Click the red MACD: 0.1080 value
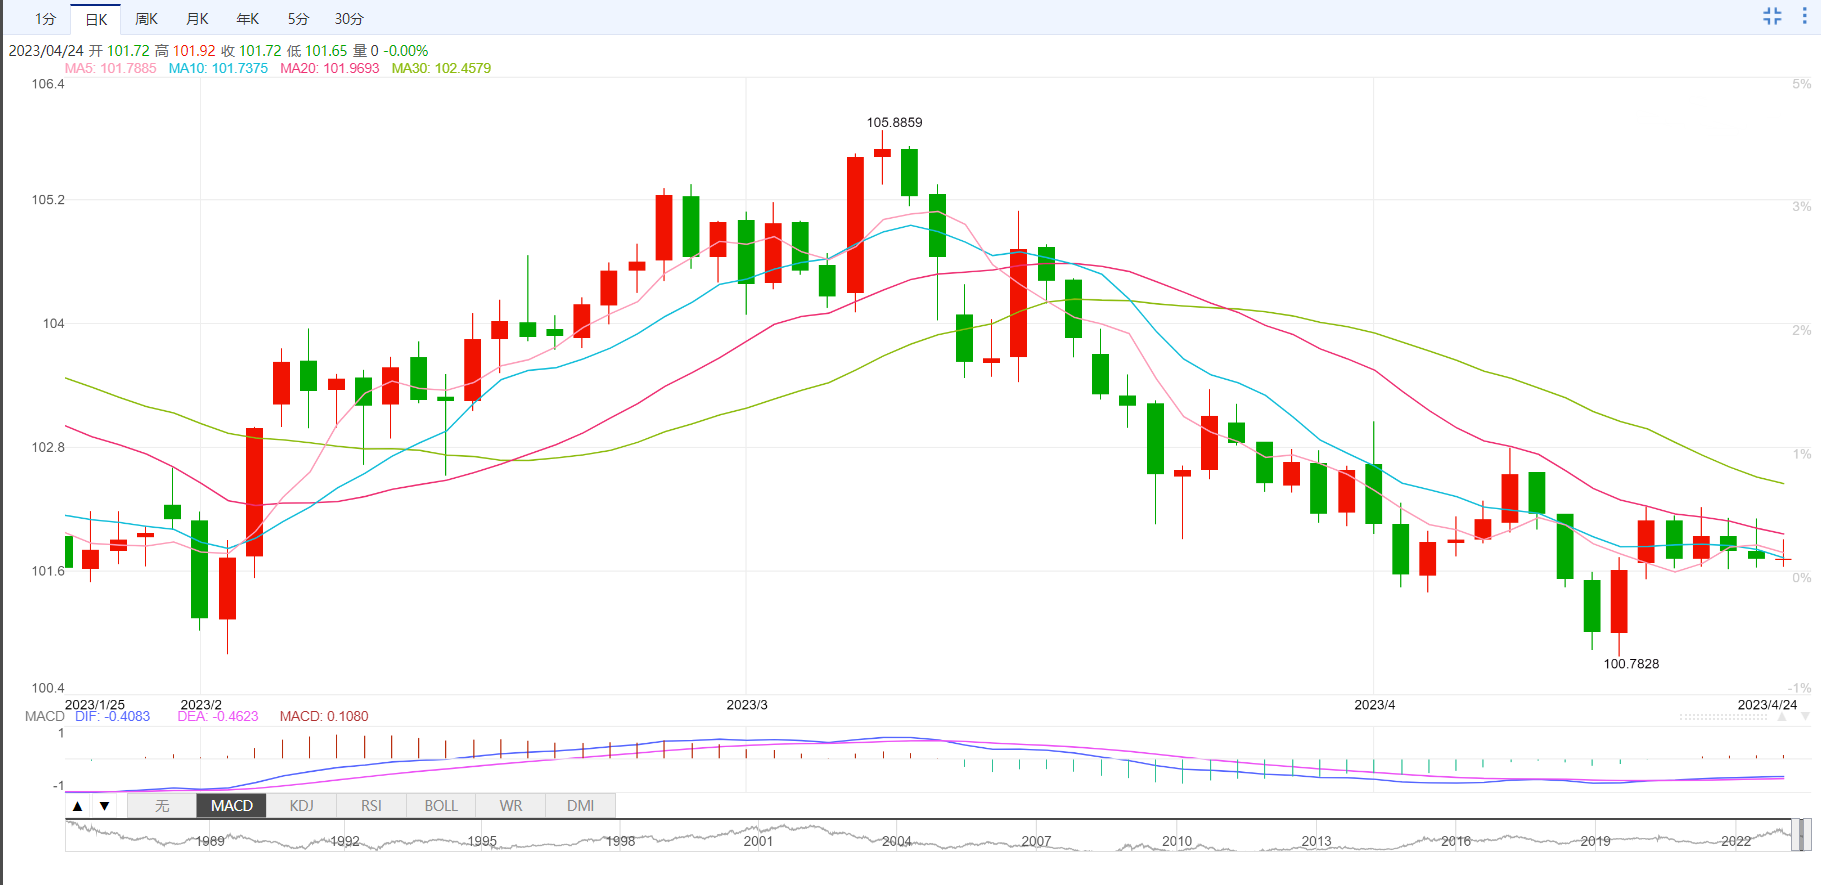 click(x=324, y=716)
